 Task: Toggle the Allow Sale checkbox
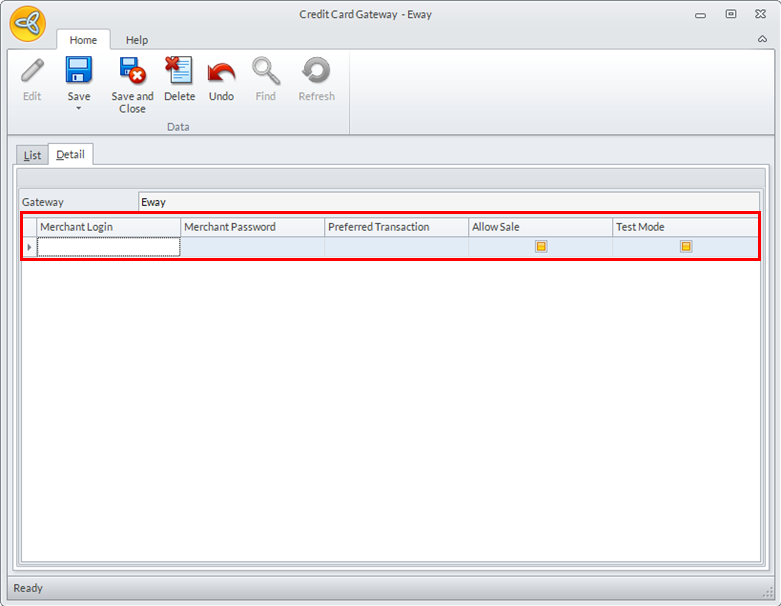[x=541, y=246]
